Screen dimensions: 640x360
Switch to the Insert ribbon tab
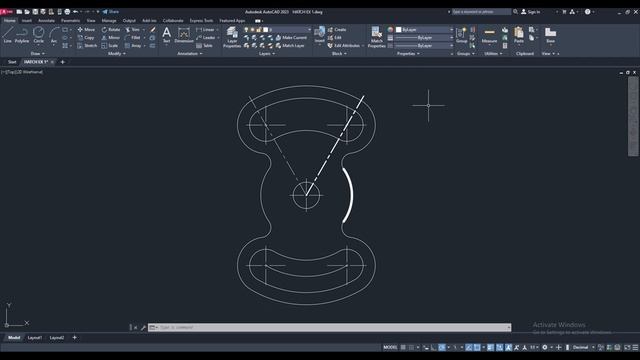click(x=27, y=20)
